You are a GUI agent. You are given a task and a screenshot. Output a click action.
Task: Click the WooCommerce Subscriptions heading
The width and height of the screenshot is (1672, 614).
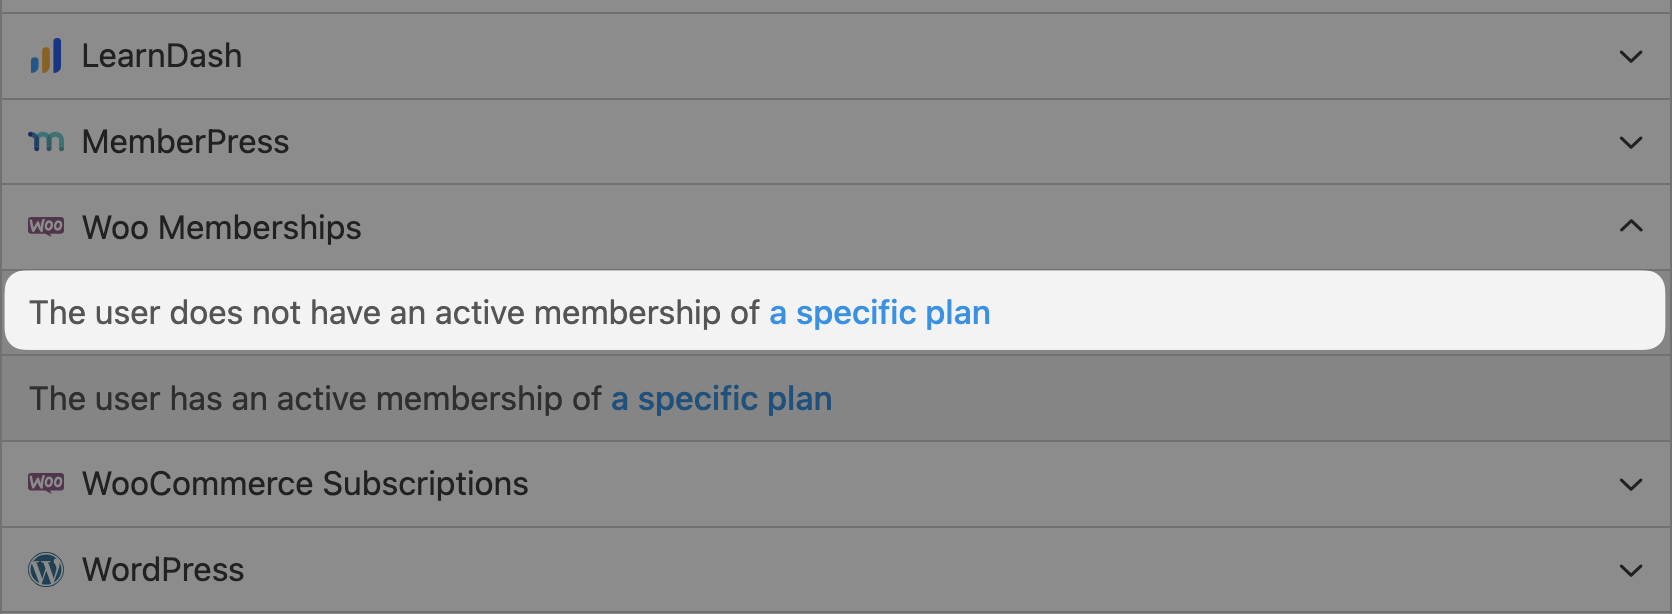click(305, 484)
